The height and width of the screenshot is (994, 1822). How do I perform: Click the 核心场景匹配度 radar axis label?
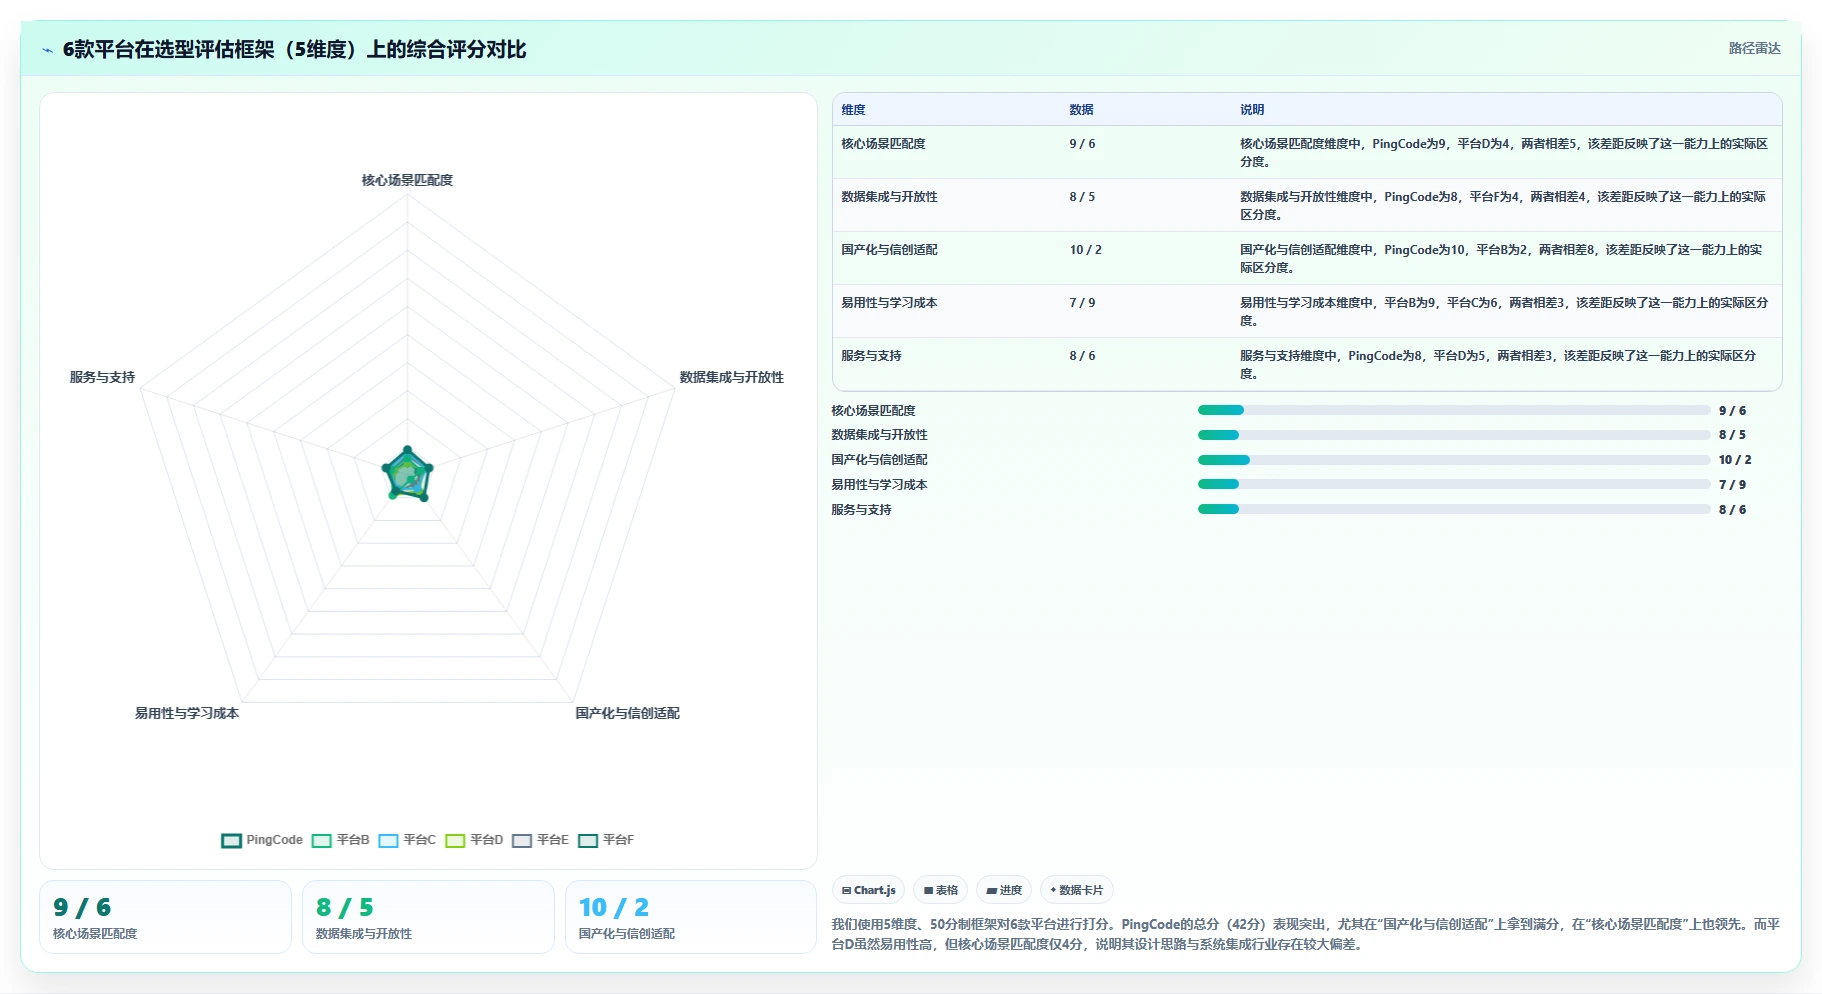pyautogui.click(x=407, y=180)
